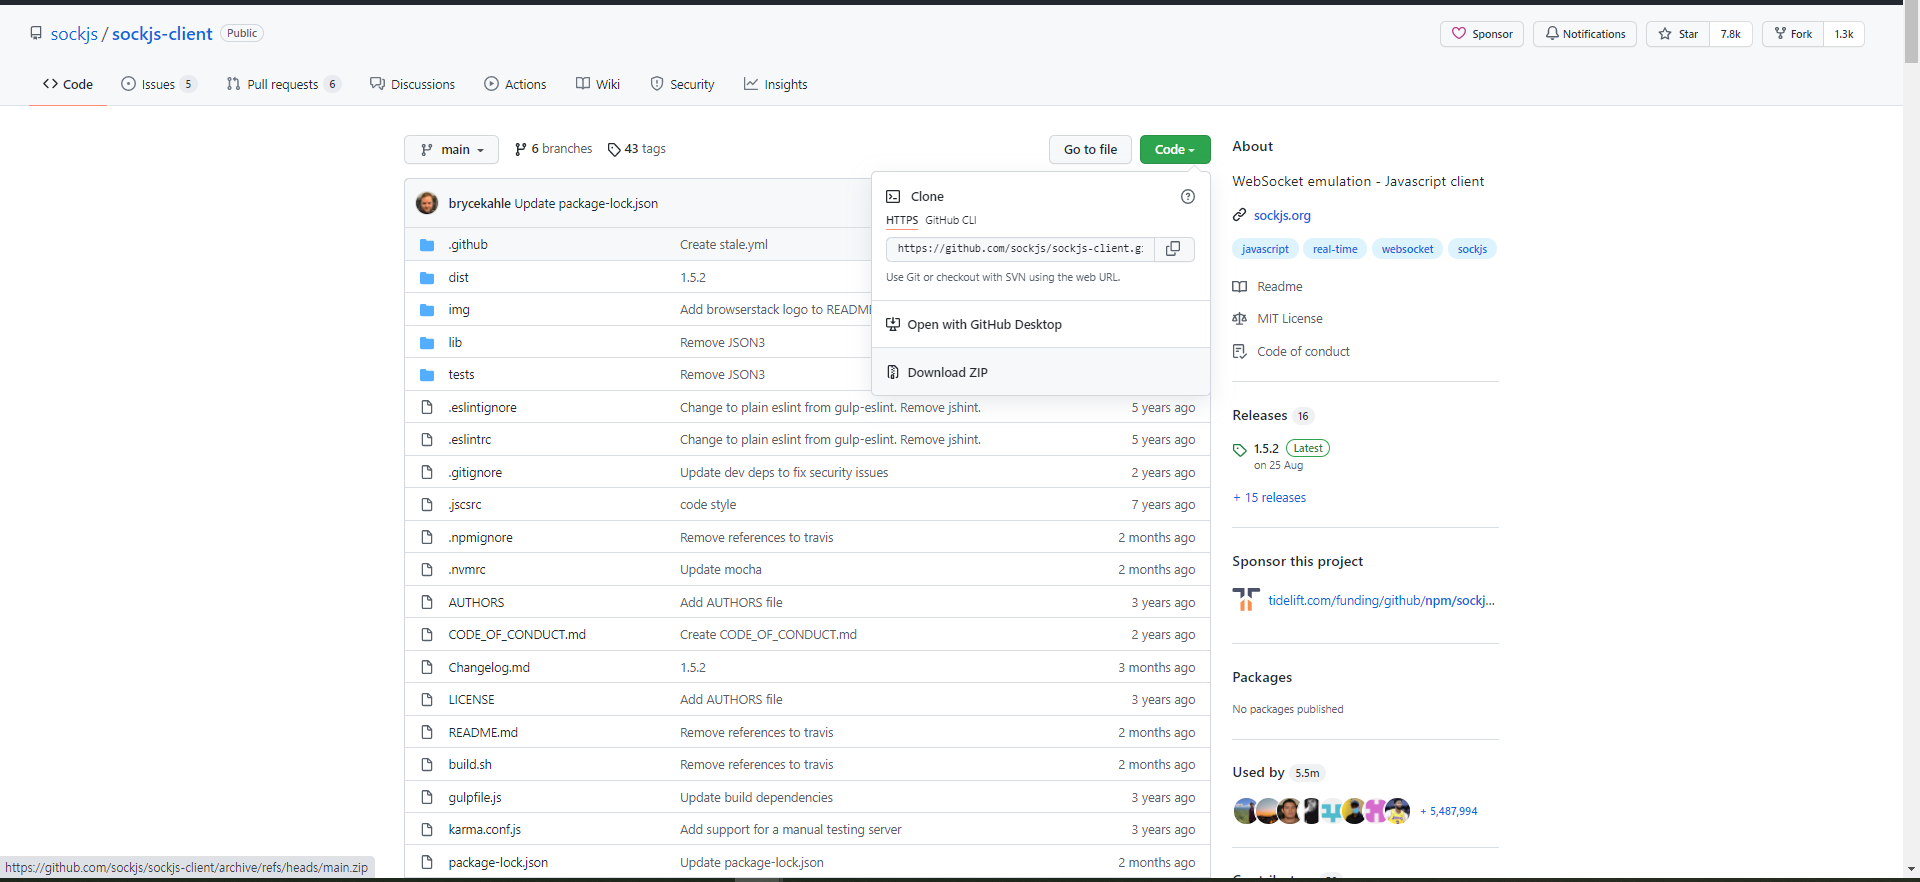Click the websocket topic tag
The image size is (1920, 882).
tap(1407, 249)
